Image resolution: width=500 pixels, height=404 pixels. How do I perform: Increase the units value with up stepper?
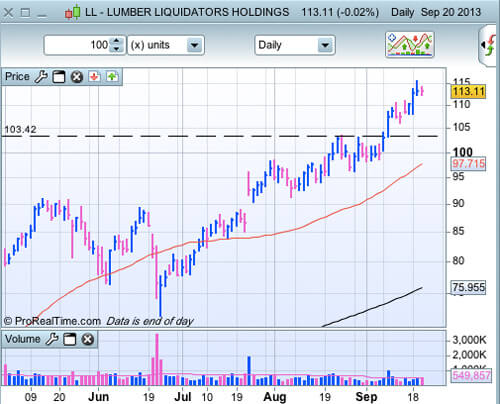click(x=116, y=41)
